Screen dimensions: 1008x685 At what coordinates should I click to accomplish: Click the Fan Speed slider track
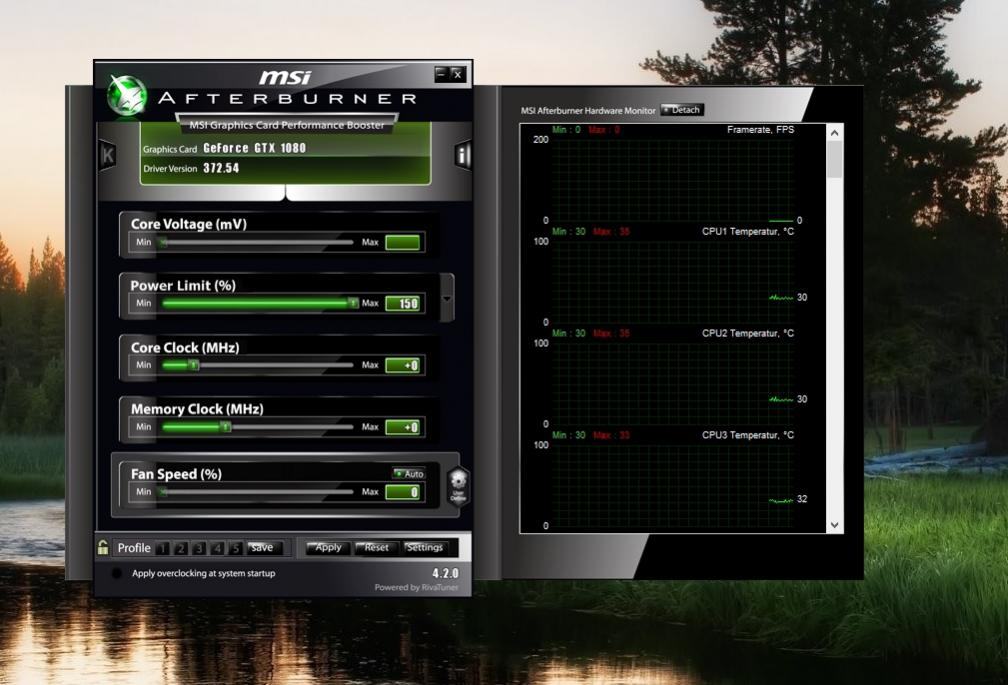point(257,492)
